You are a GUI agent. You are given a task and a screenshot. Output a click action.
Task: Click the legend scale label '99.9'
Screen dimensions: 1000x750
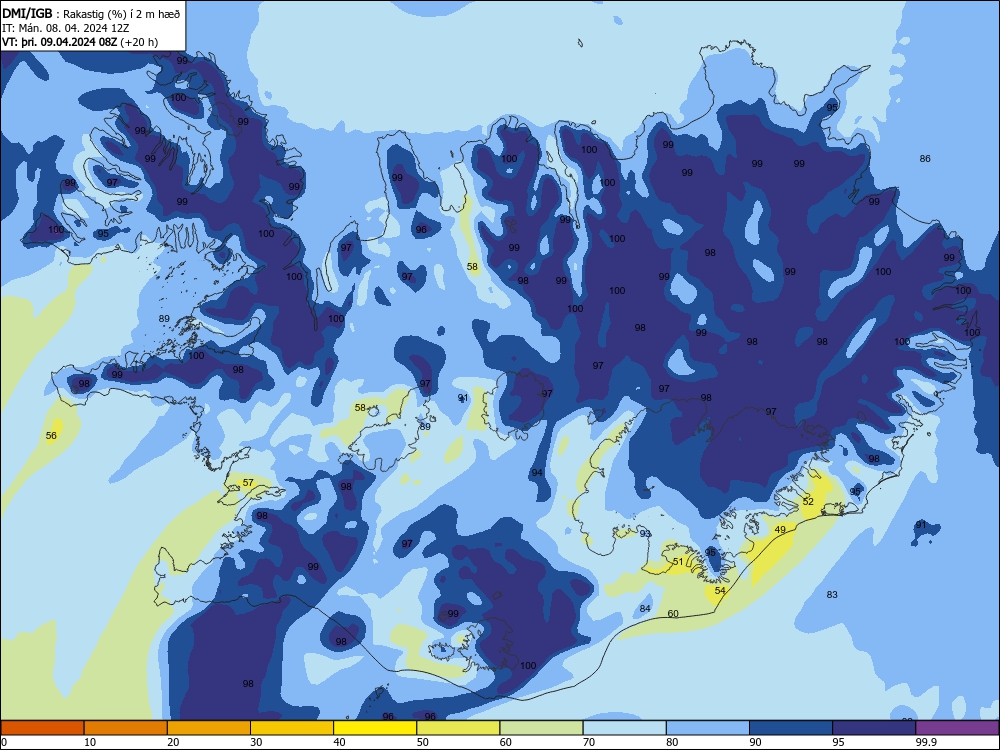click(926, 742)
